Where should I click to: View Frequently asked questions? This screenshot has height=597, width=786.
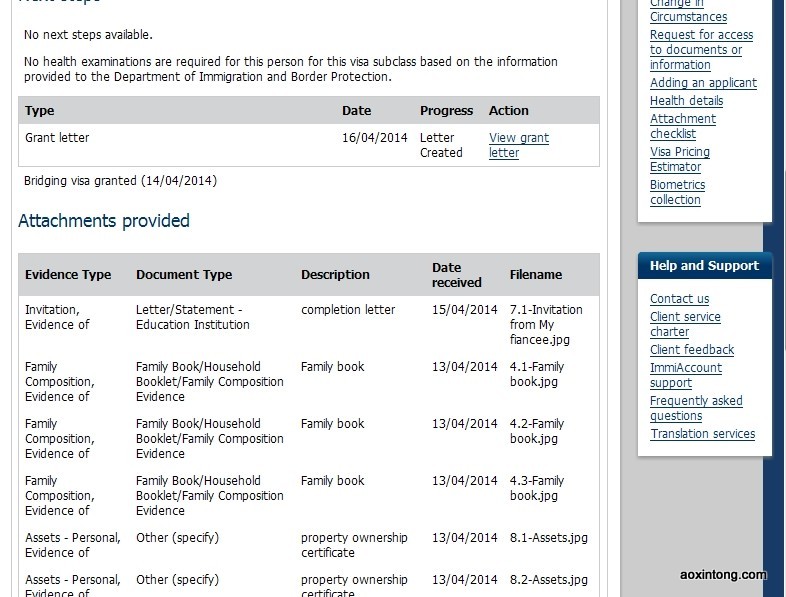click(x=696, y=408)
